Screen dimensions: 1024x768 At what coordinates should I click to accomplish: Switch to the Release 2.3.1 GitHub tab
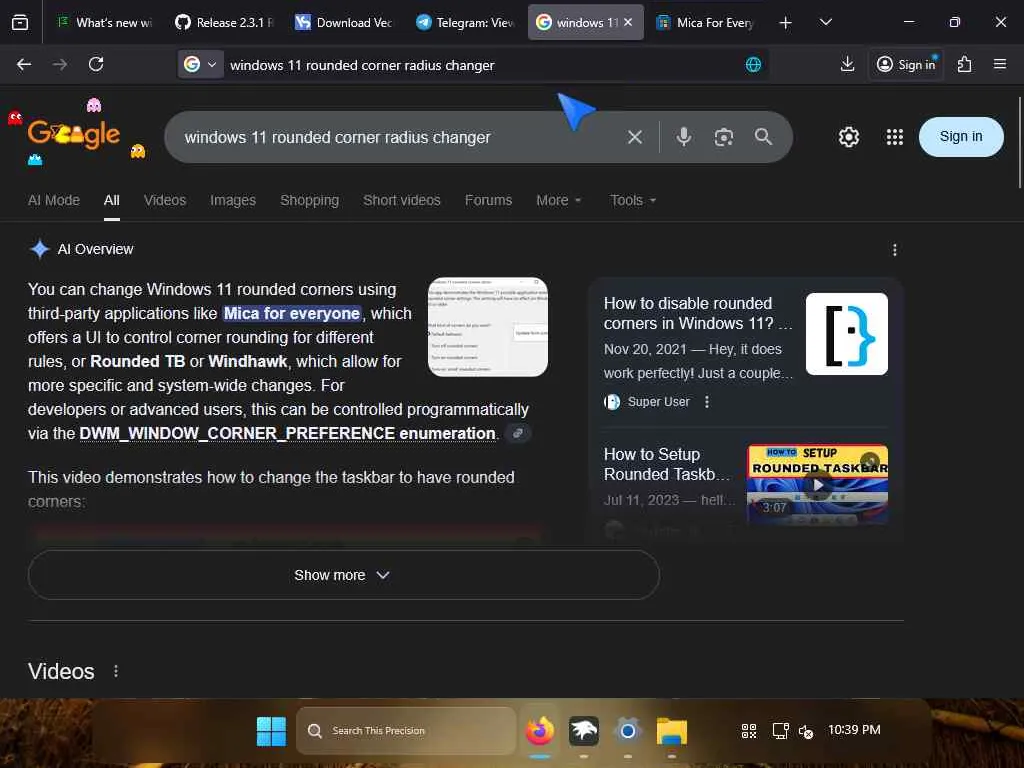[224, 22]
